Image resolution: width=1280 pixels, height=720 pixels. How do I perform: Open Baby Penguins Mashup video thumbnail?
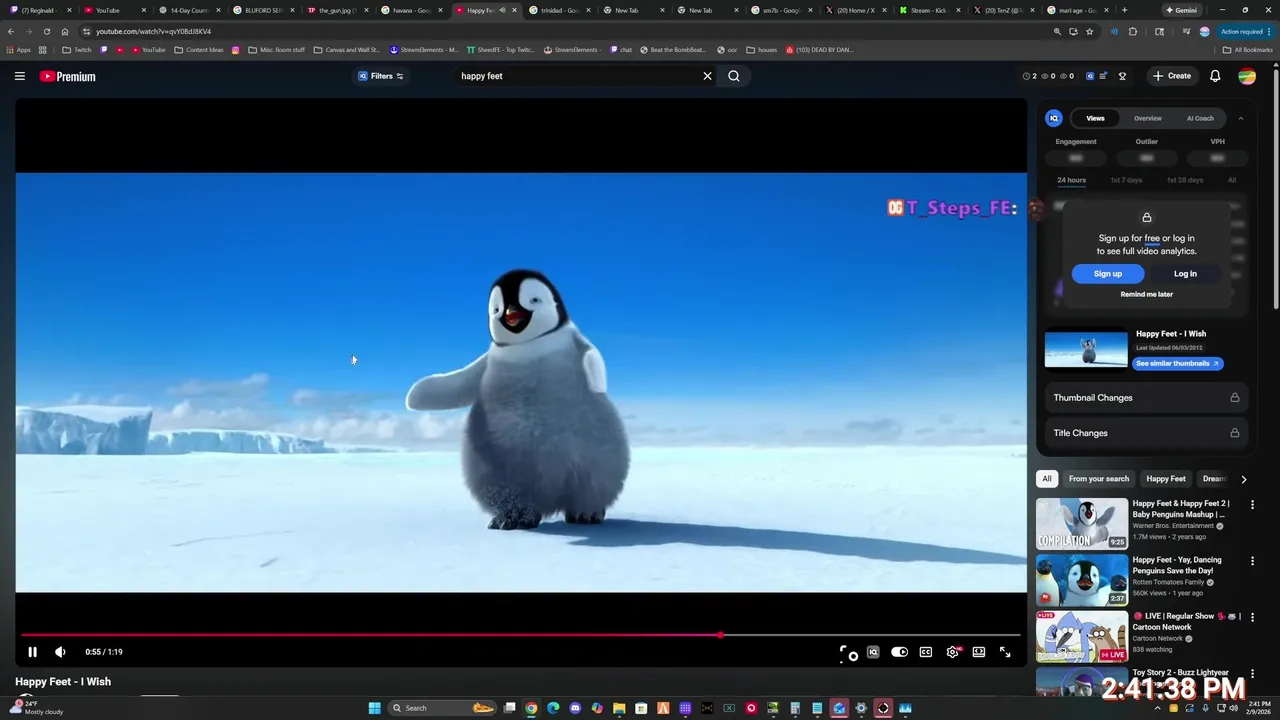tap(1082, 524)
